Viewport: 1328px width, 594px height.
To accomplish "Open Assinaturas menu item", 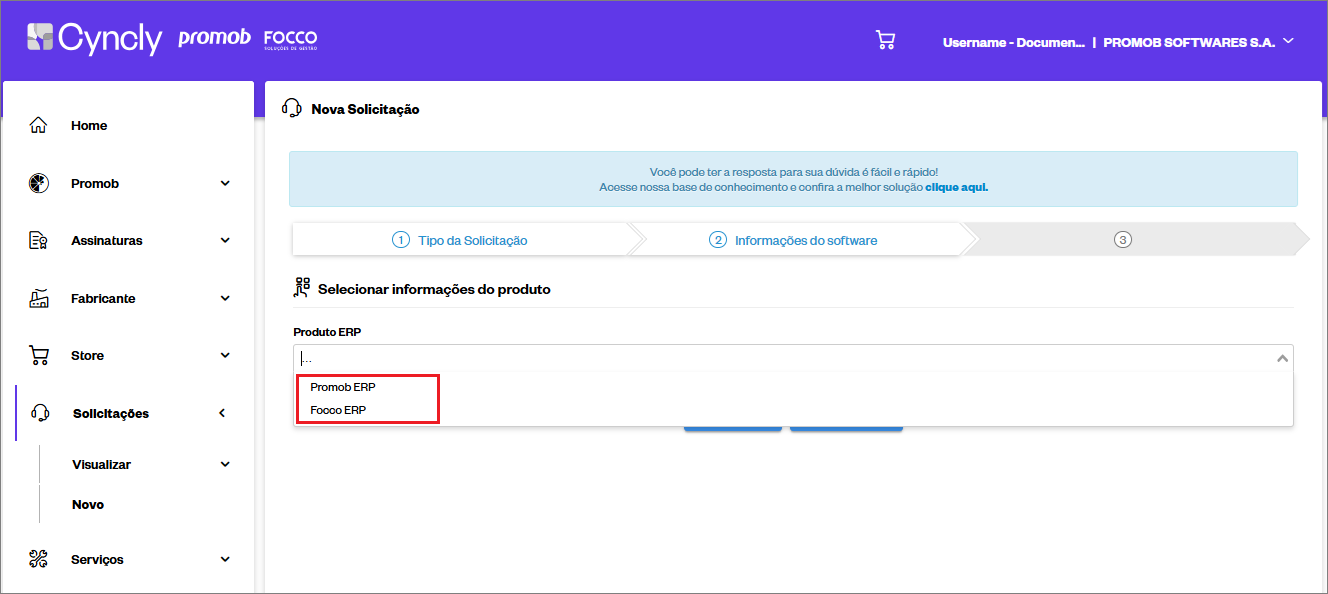I will click(107, 241).
